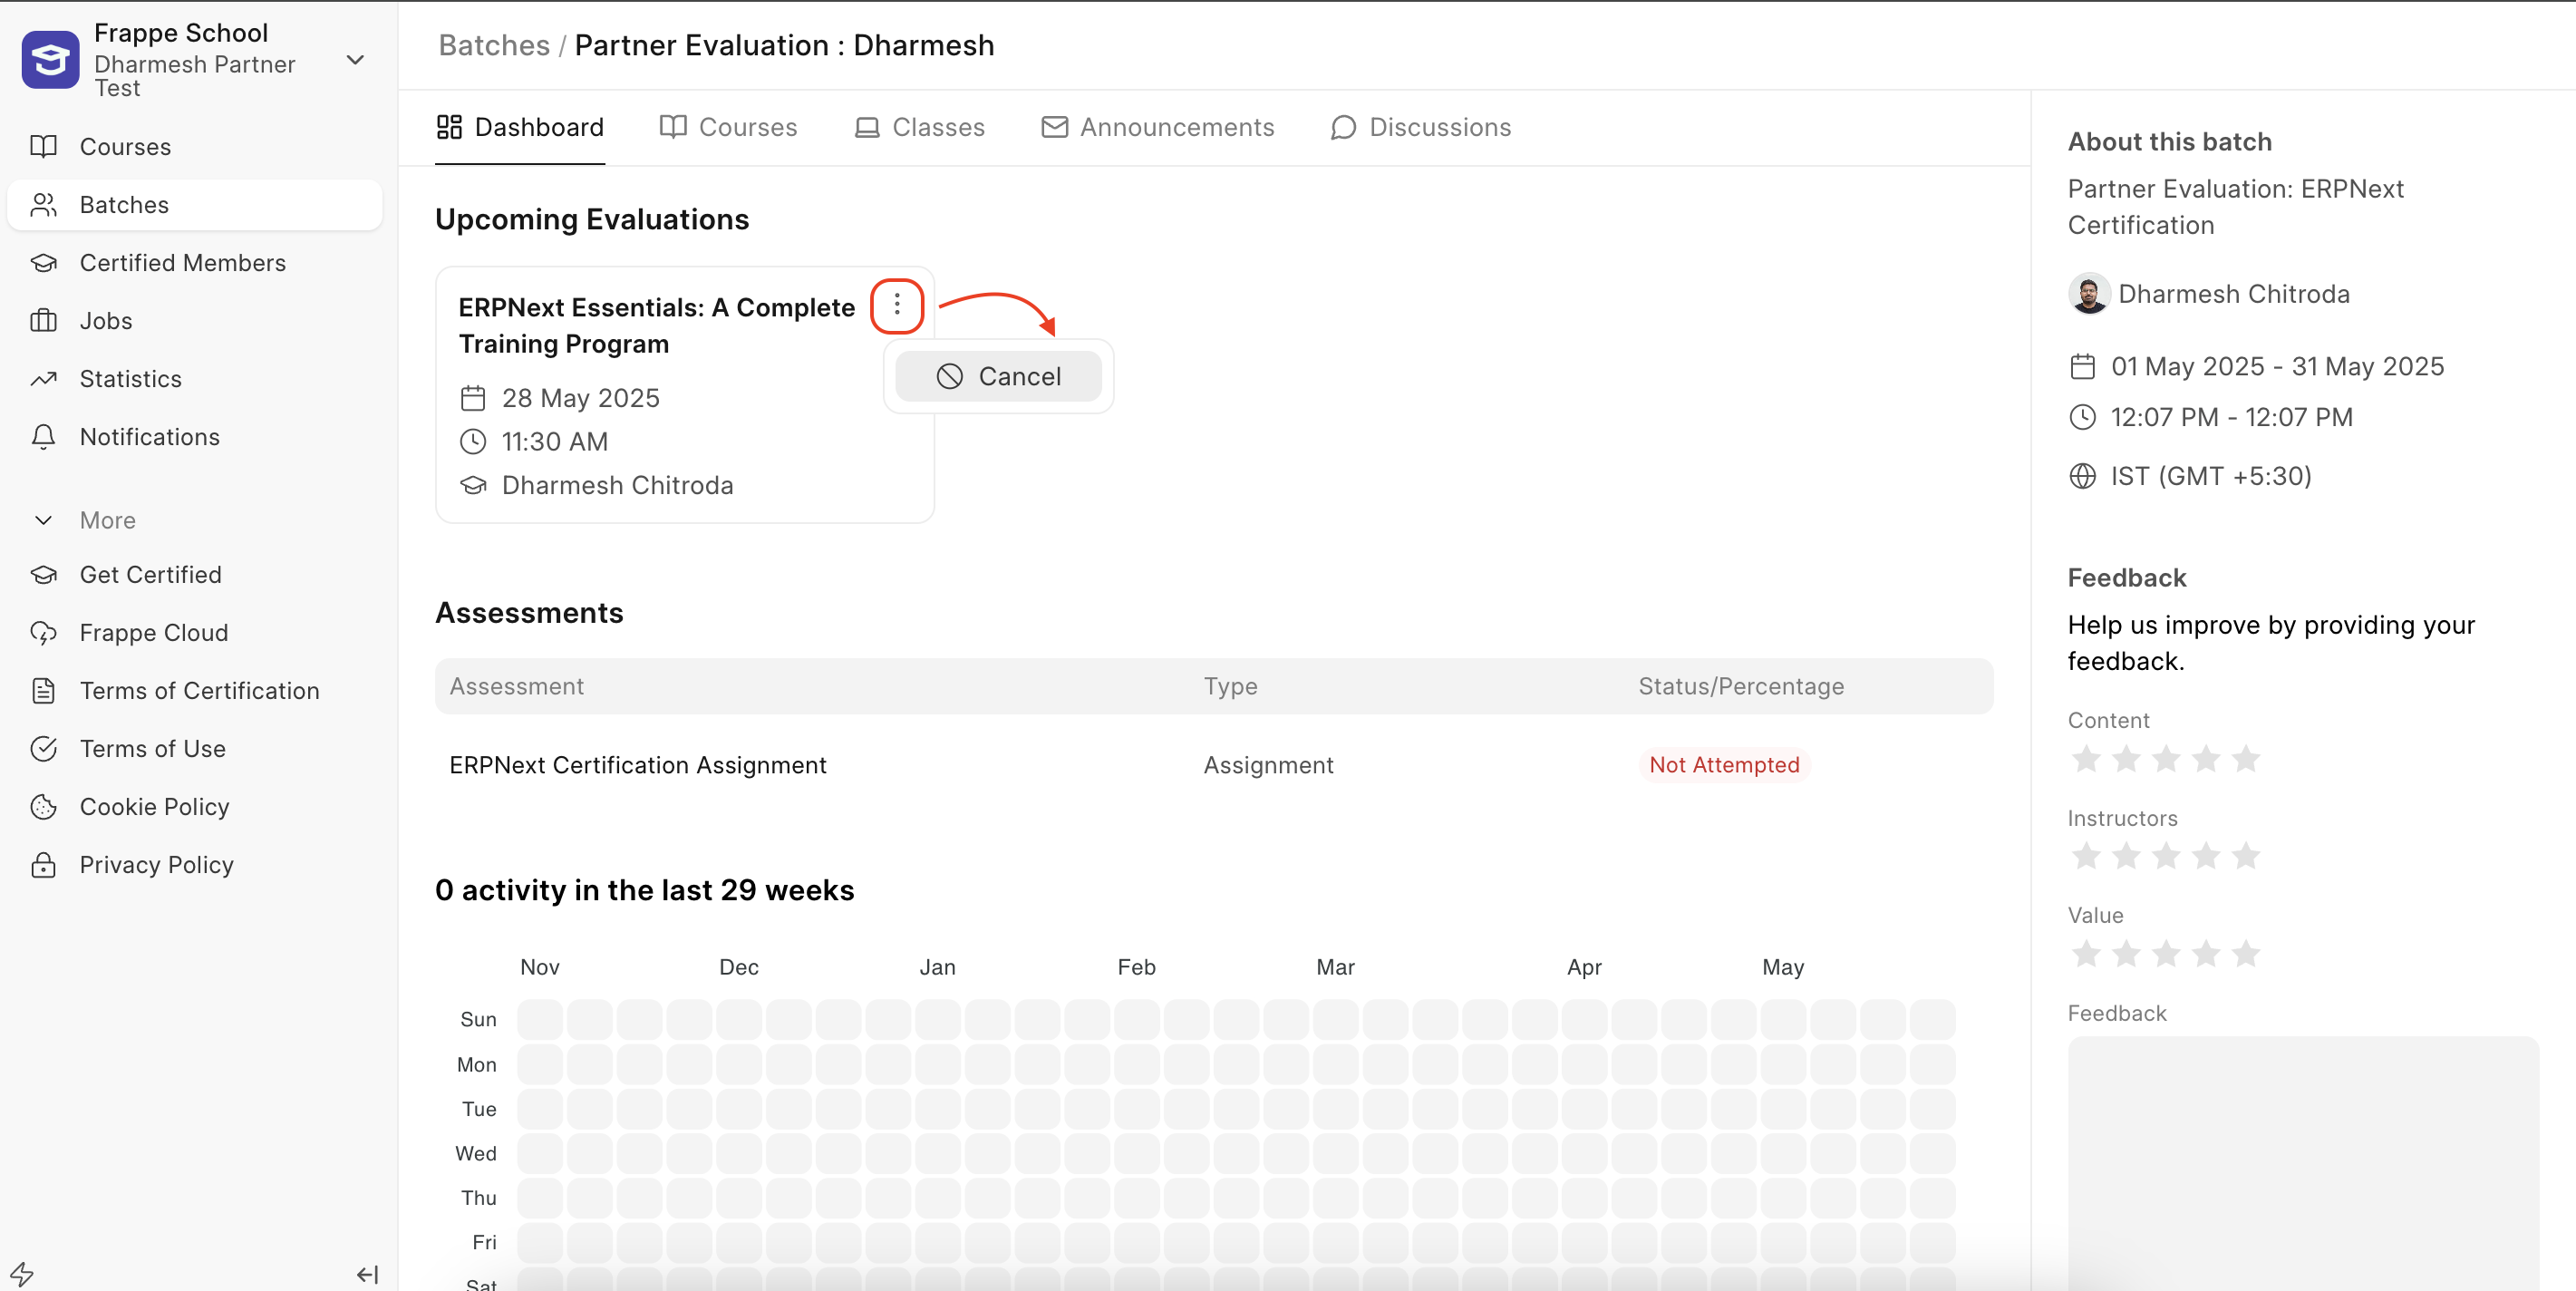The image size is (2576, 1291).
Task: Rate Content five stars
Action: (2246, 760)
